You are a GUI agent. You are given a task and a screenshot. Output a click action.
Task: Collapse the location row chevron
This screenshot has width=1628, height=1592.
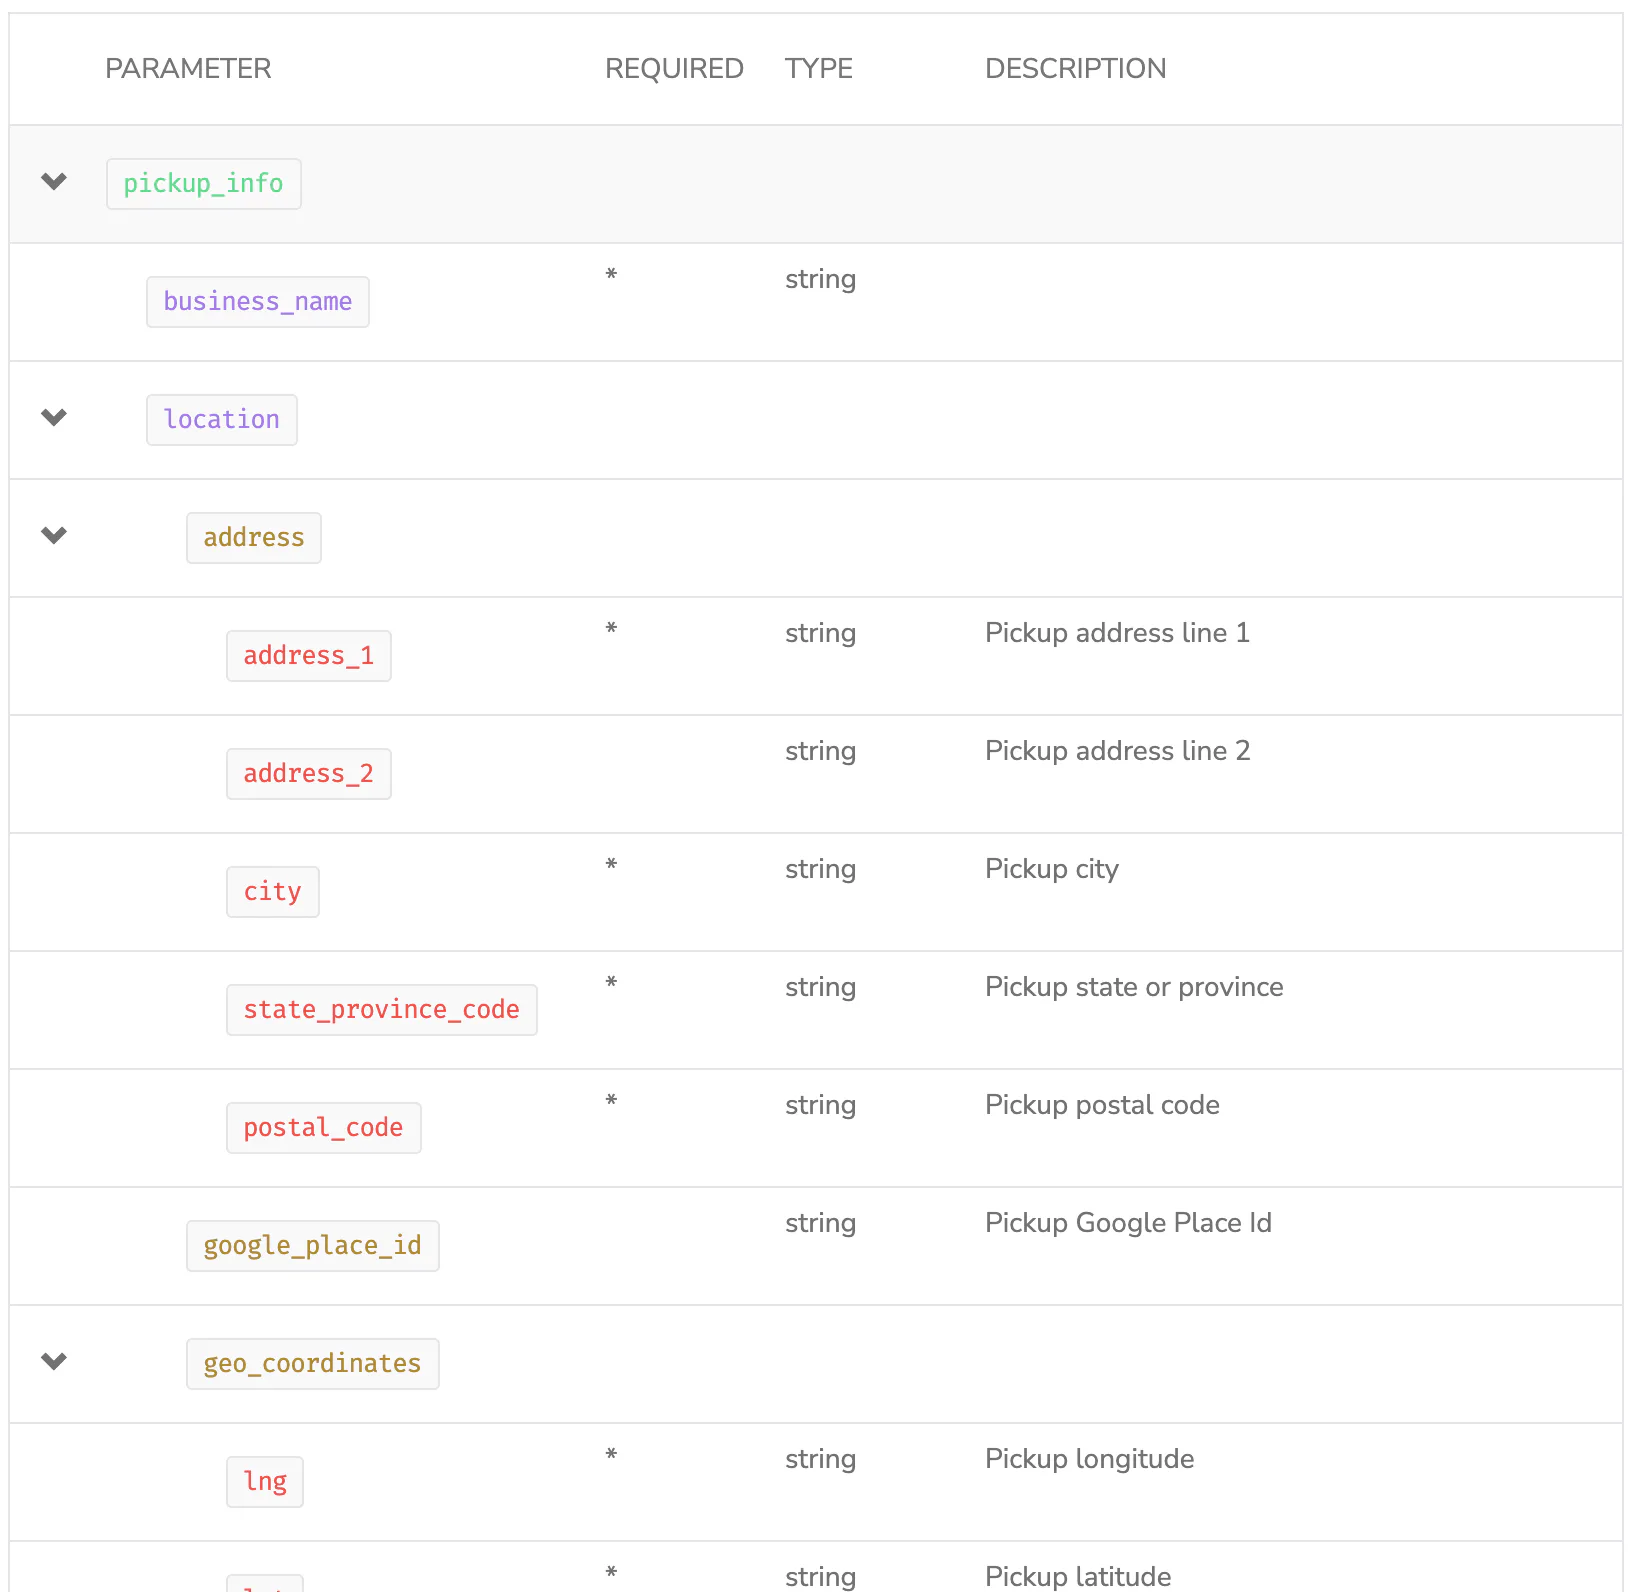(x=54, y=417)
